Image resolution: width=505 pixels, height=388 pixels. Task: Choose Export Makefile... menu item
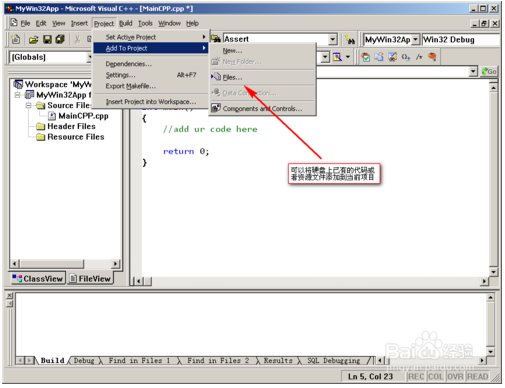pos(151,86)
